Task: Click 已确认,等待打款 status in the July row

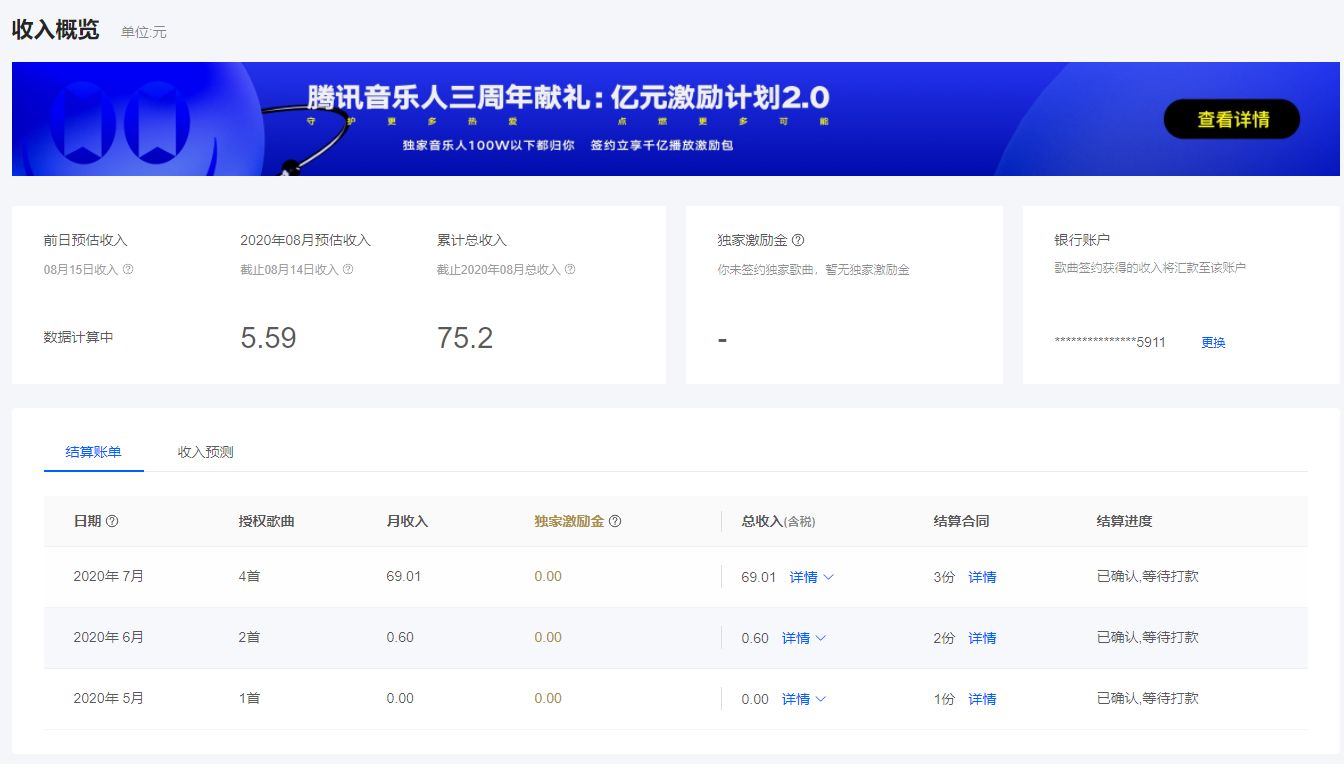Action: (x=1147, y=576)
